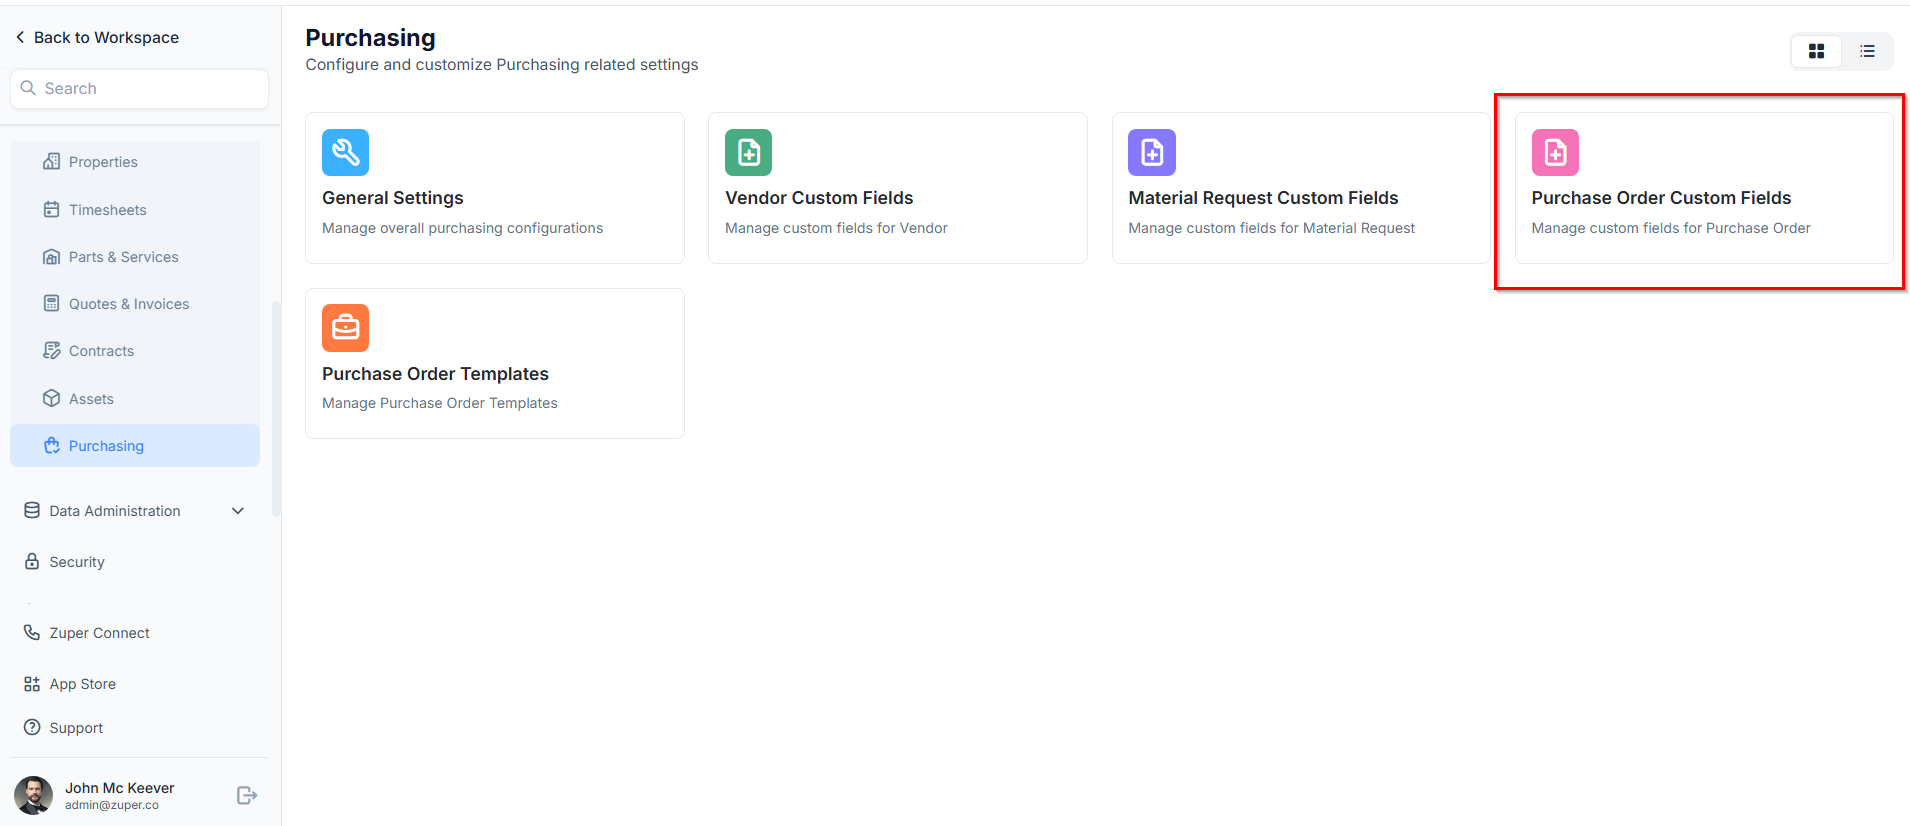
Task: Click 'Manage custom fields for Vendor' text
Action: (836, 228)
